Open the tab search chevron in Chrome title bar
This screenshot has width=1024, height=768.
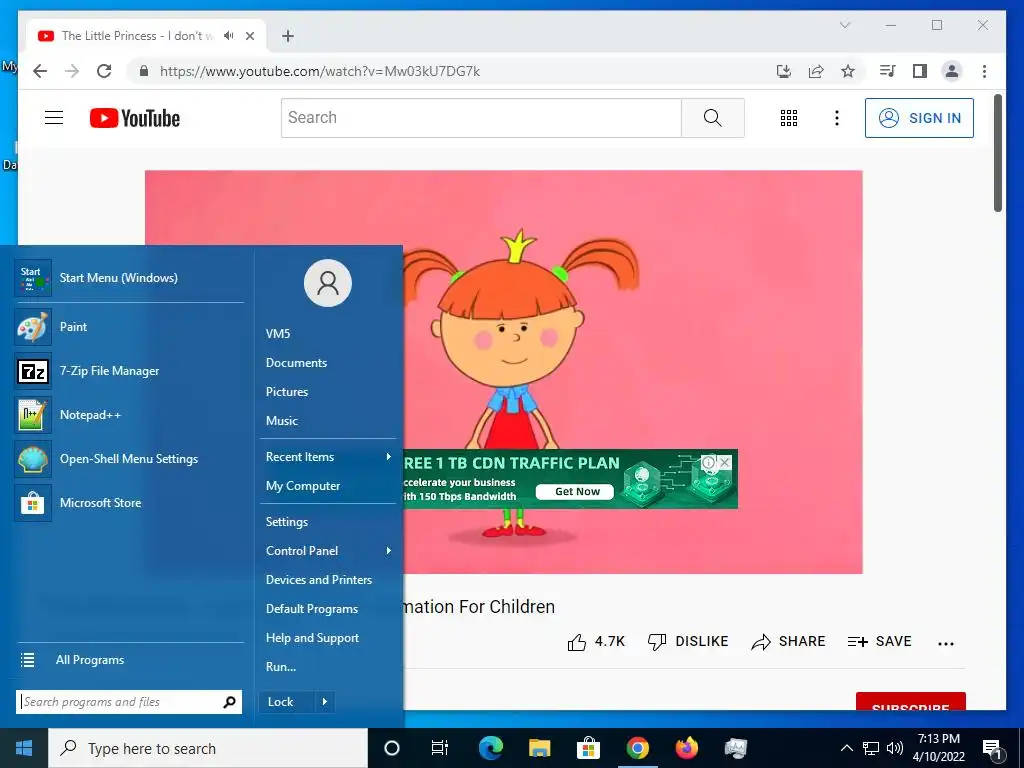coord(844,25)
